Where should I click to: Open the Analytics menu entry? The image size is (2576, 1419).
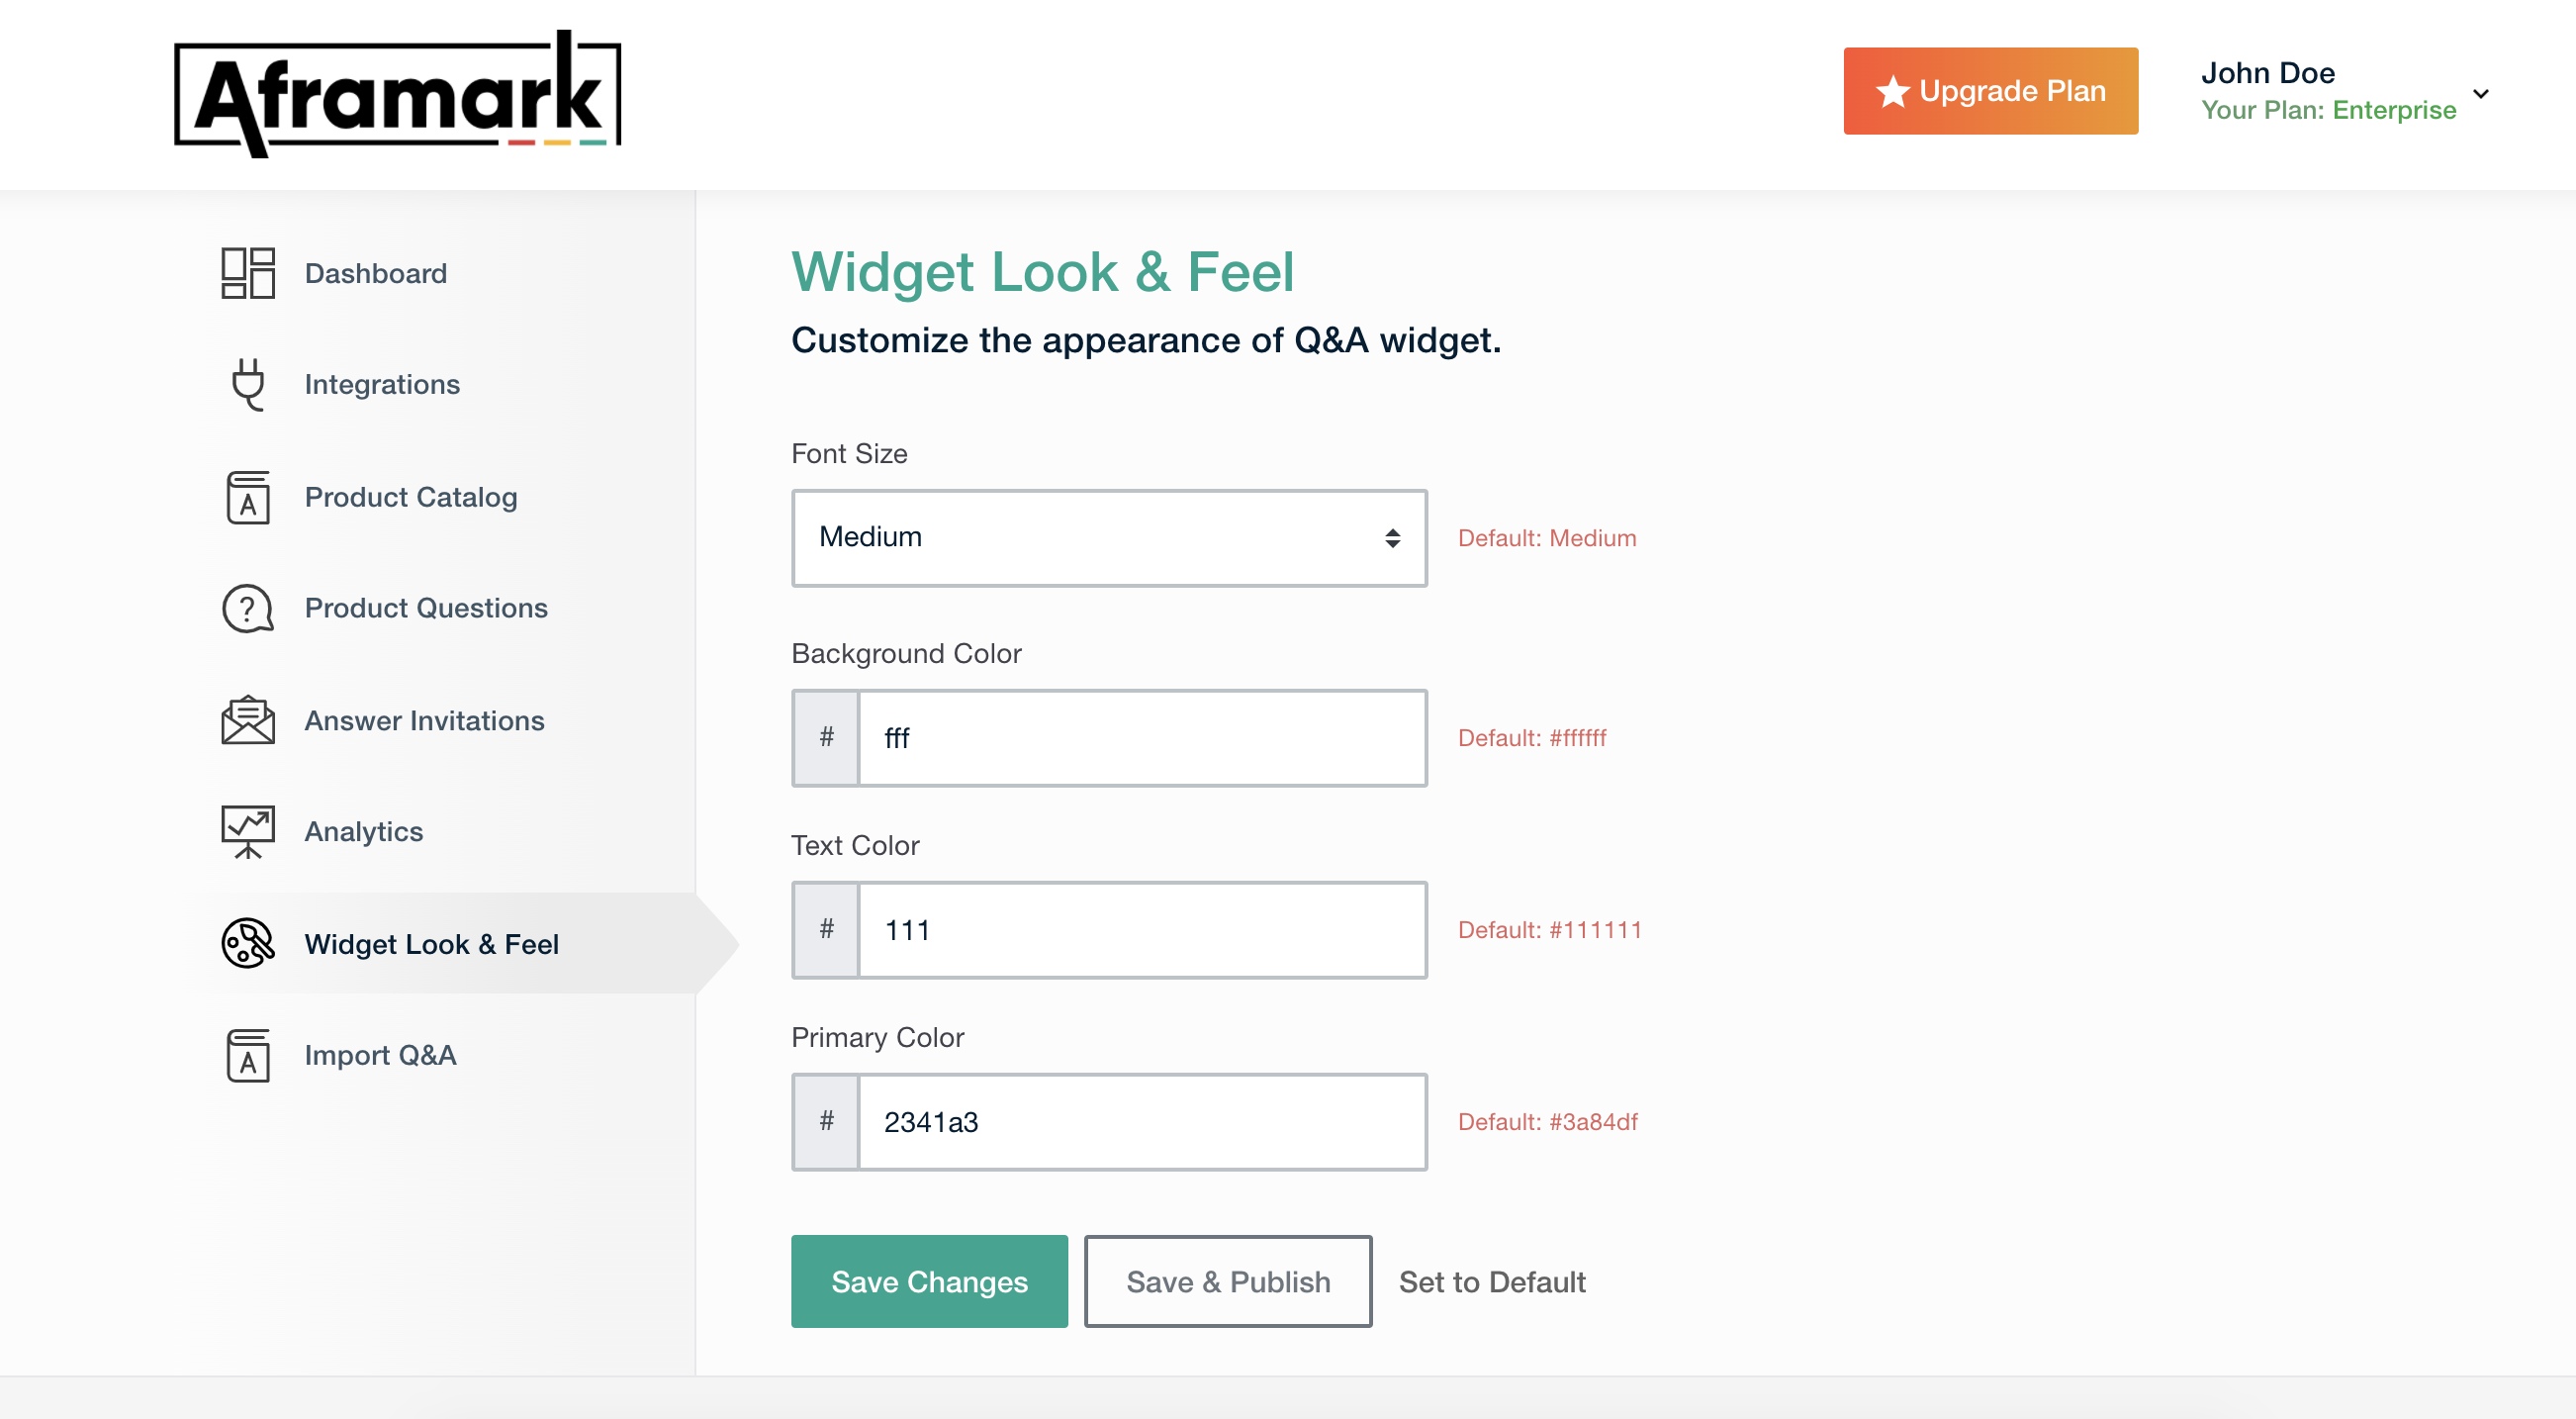(x=364, y=831)
